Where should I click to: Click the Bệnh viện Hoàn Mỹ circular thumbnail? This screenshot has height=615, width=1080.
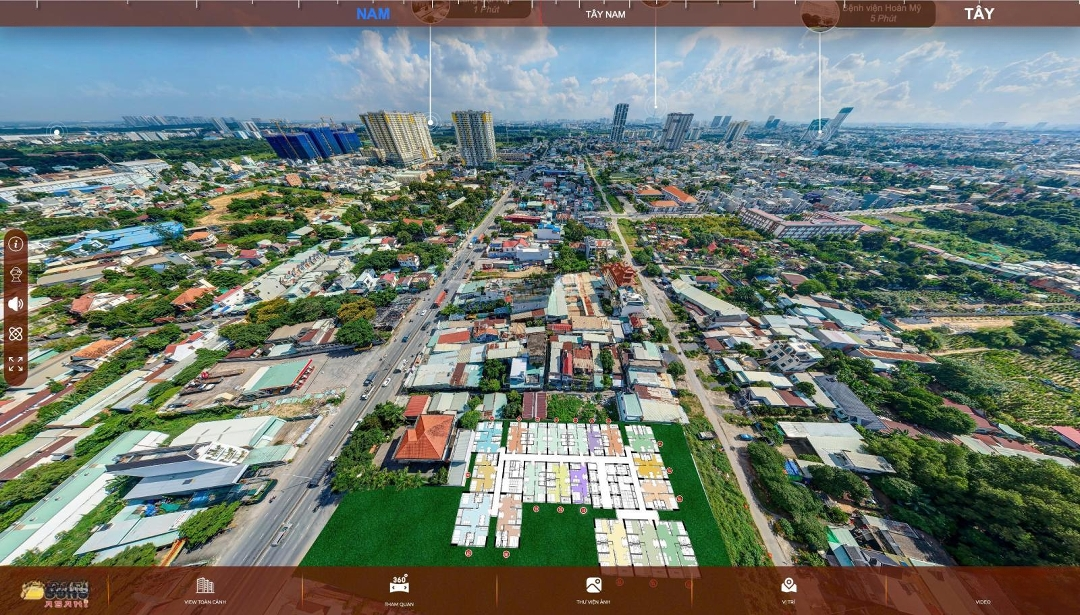819,13
